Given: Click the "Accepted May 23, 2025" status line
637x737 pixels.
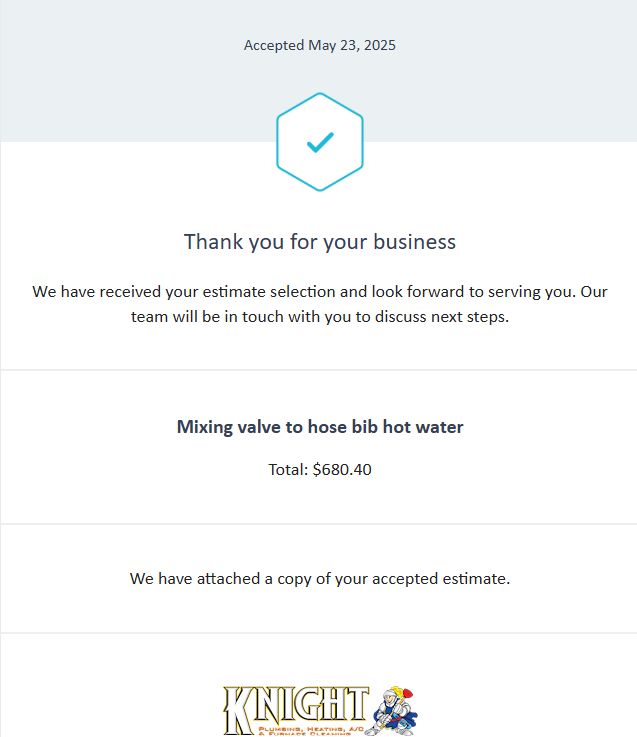Looking at the screenshot, I should (x=319, y=45).
